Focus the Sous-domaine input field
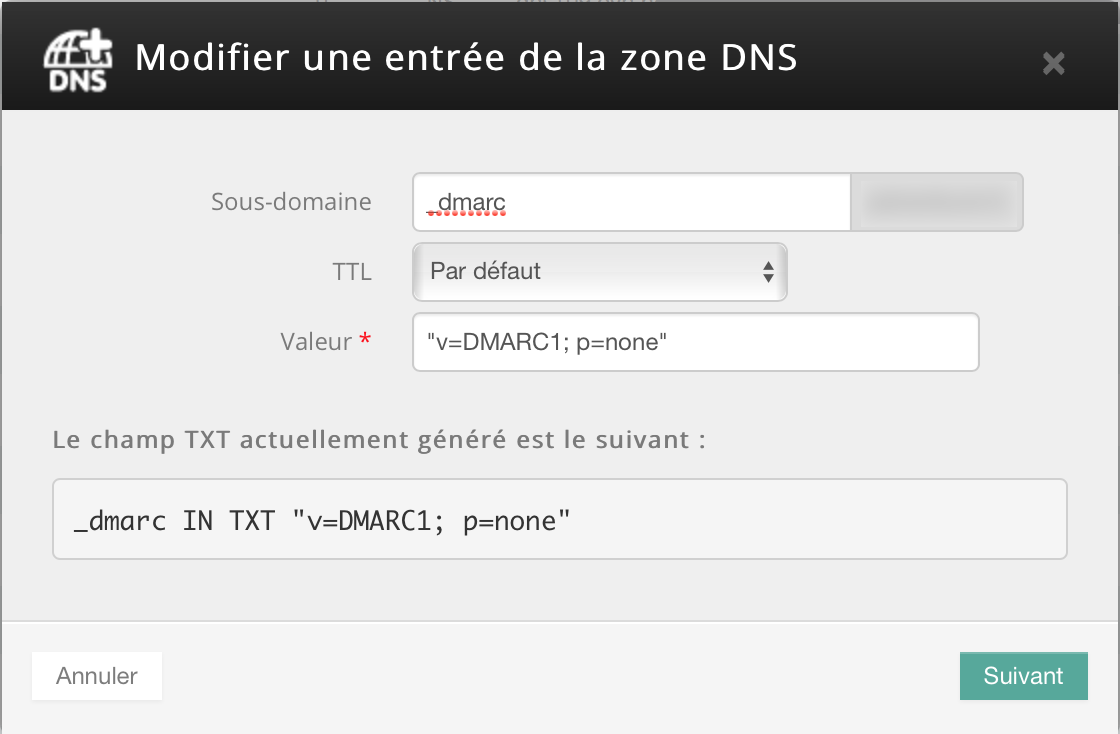The width and height of the screenshot is (1120, 734). [x=631, y=202]
